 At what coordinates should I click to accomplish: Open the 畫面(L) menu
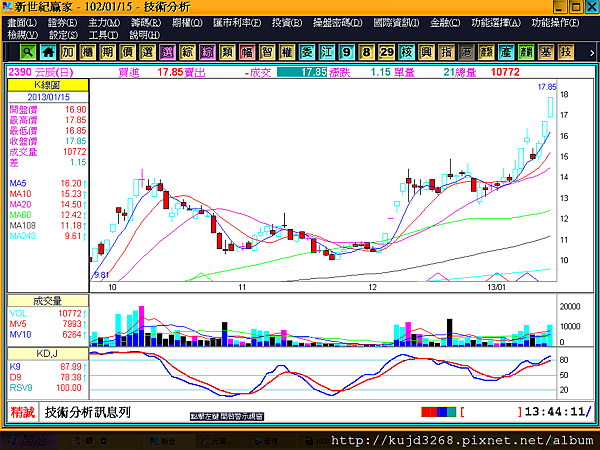tap(22, 23)
